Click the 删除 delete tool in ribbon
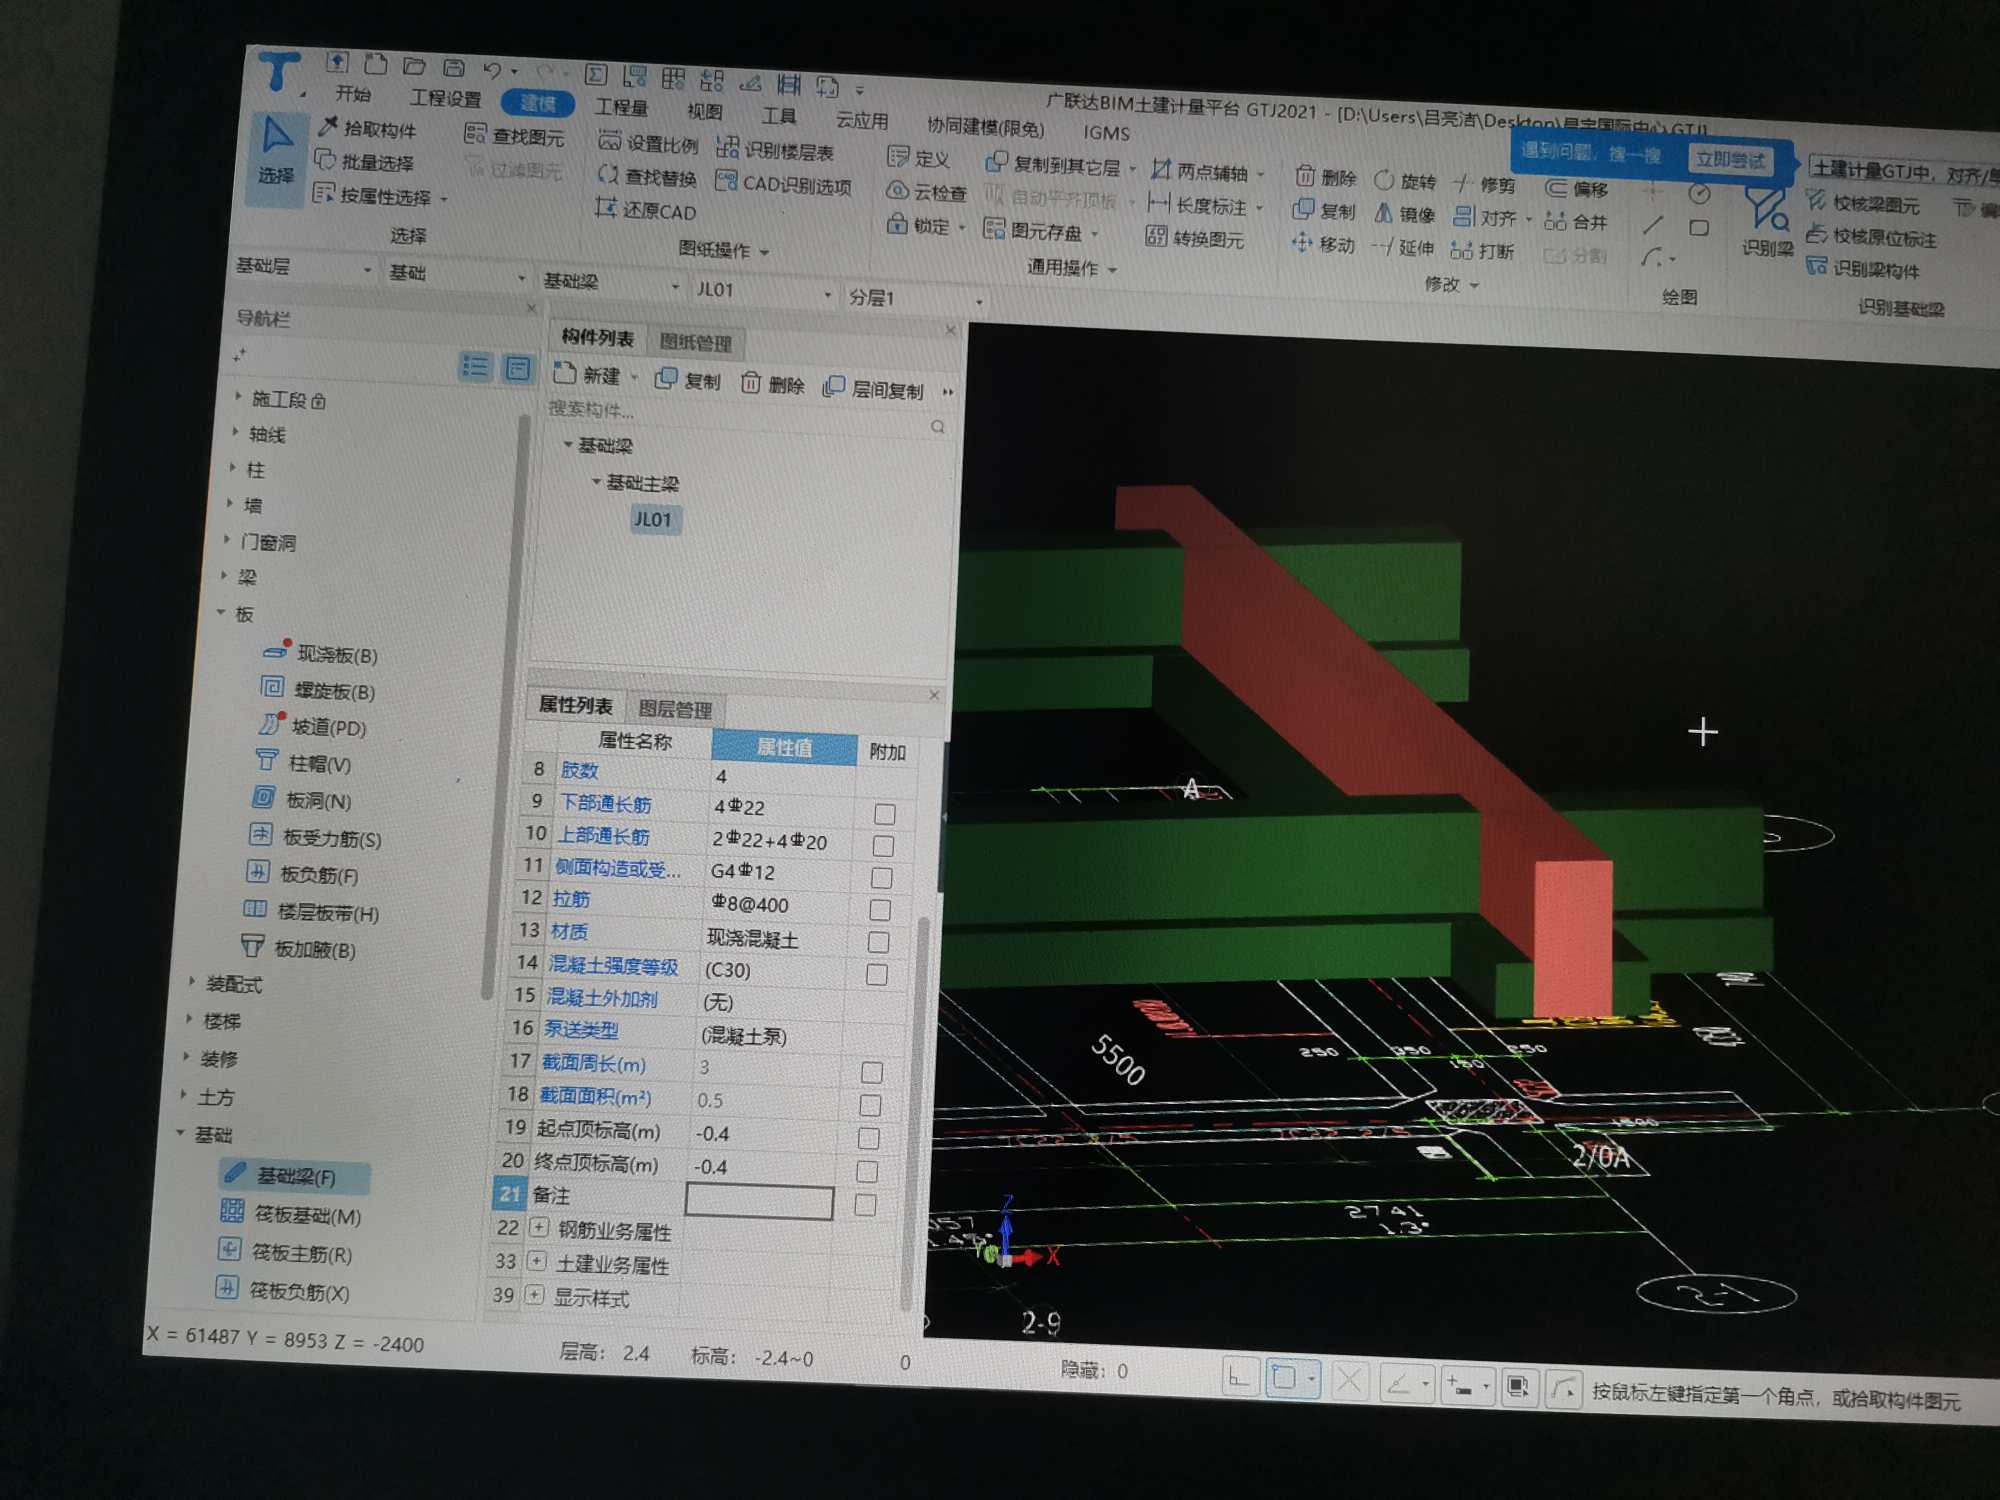The height and width of the screenshot is (1500, 2000). click(1326, 178)
